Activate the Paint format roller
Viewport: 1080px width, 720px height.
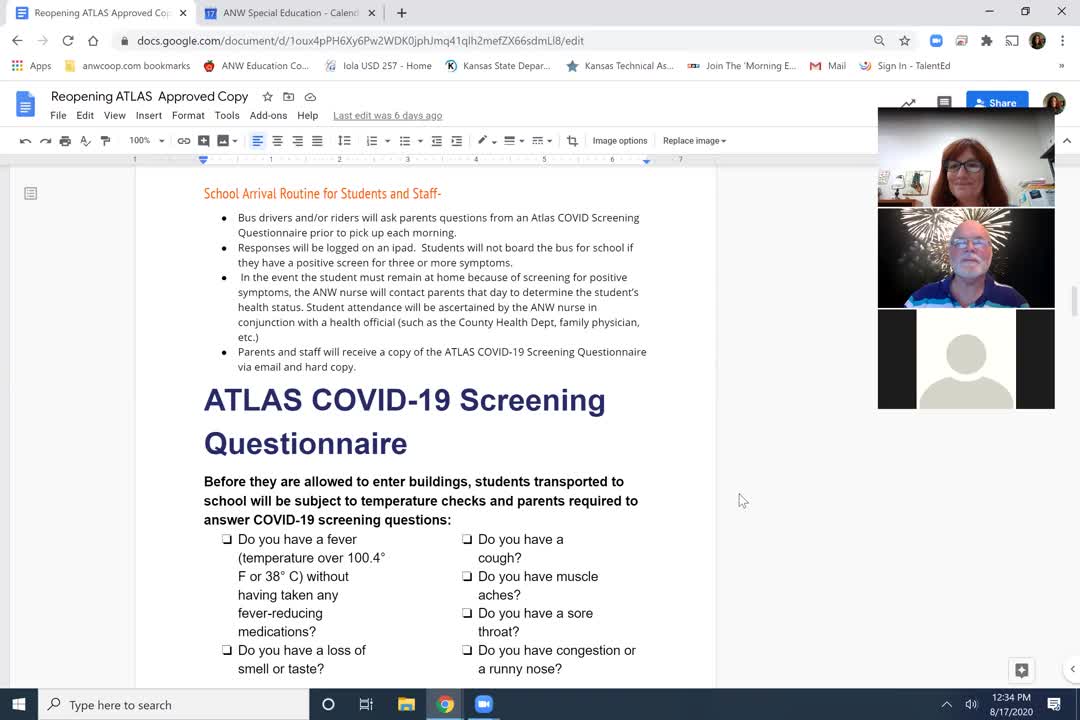point(105,141)
